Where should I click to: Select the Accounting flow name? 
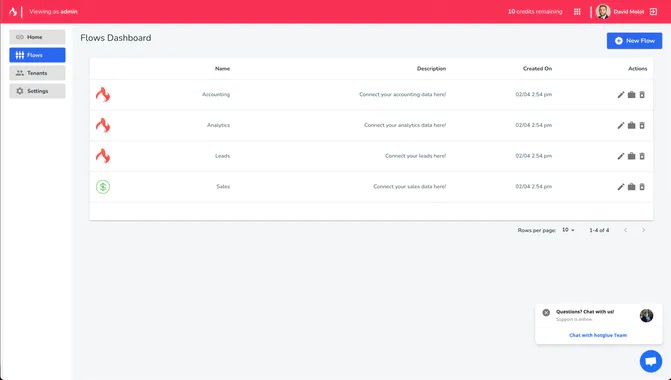pos(216,95)
